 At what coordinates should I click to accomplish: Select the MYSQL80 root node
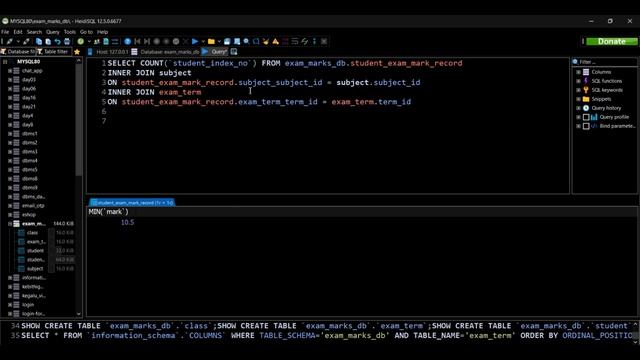[28, 62]
